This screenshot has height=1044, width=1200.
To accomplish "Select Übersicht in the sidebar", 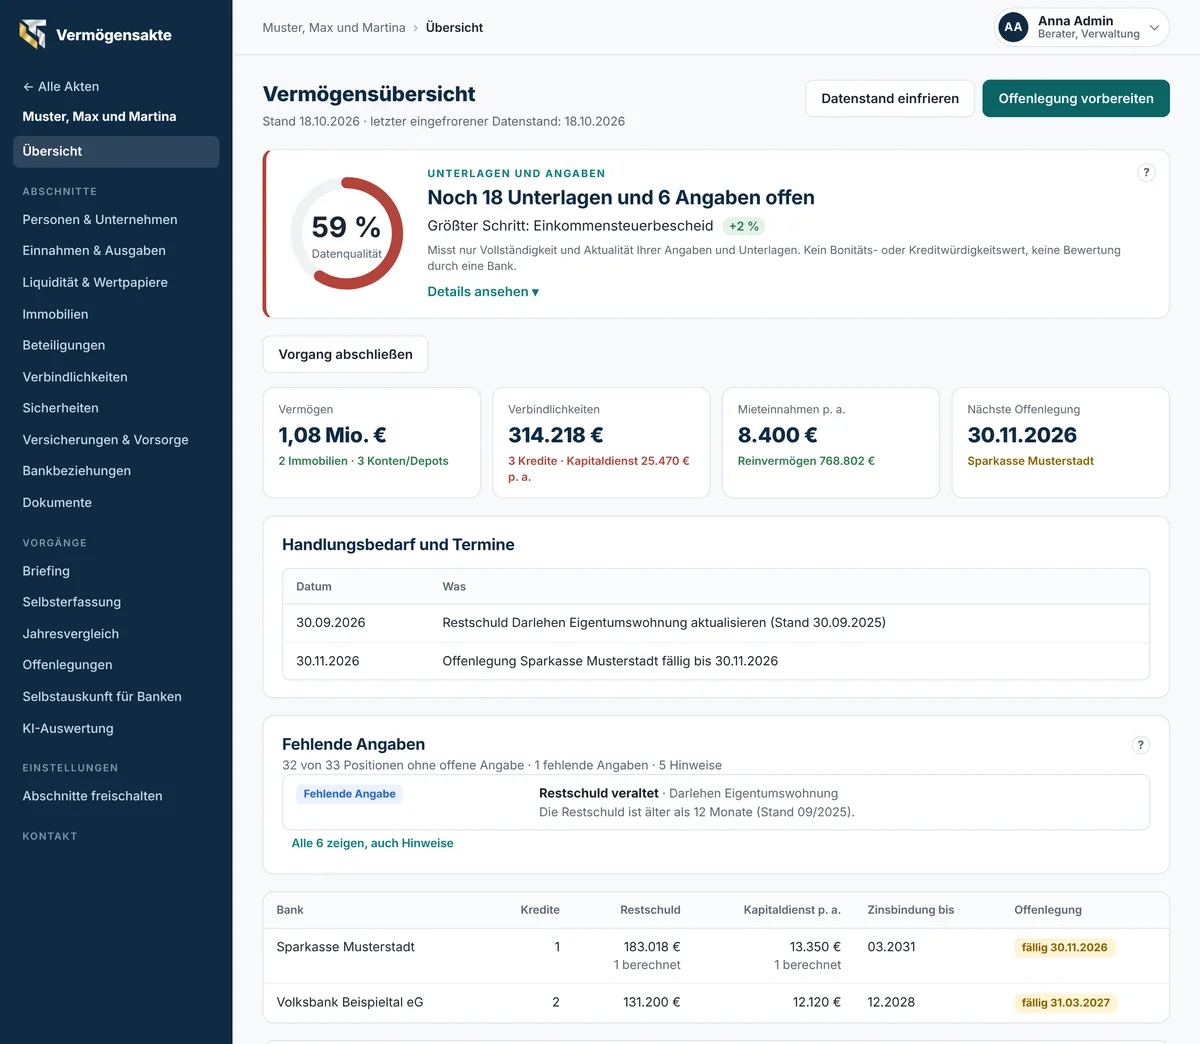I will (116, 152).
